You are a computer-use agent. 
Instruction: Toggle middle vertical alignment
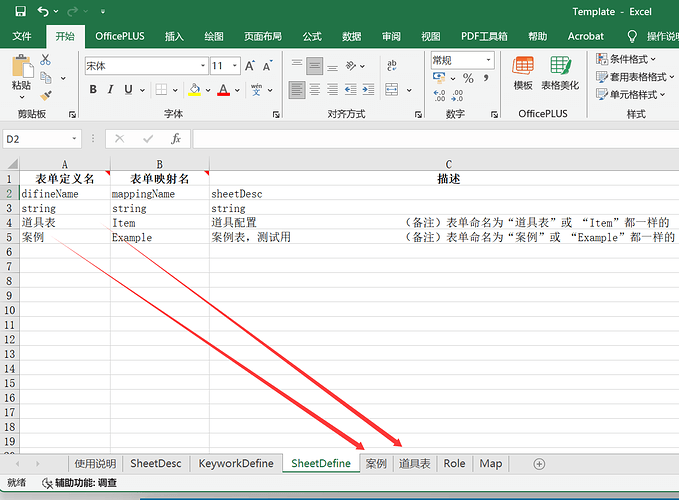315,66
